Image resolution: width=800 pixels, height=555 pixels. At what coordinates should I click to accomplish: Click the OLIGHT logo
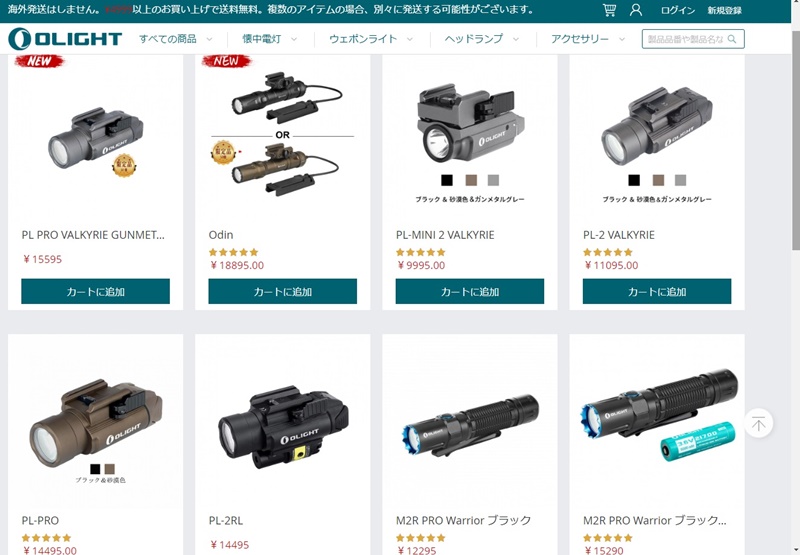65,39
